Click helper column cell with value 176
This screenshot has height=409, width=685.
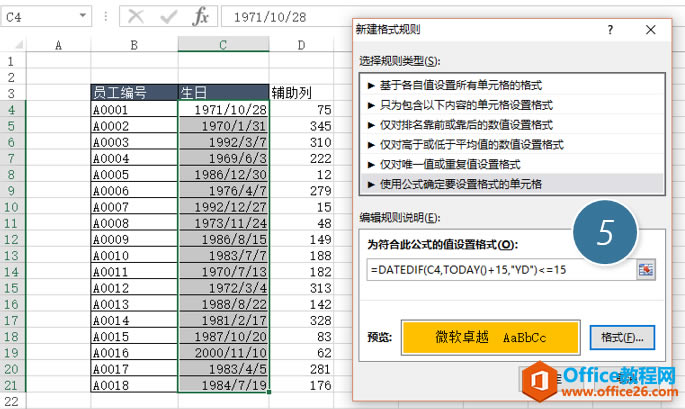[x=301, y=385]
